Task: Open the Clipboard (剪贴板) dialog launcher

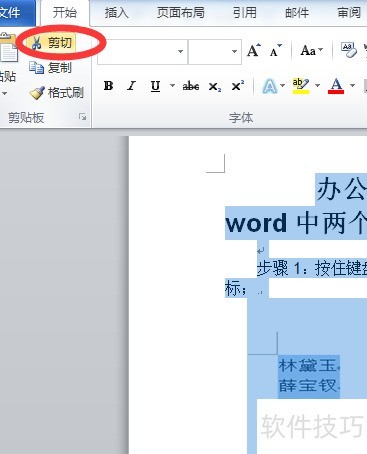Action: [x=82, y=117]
